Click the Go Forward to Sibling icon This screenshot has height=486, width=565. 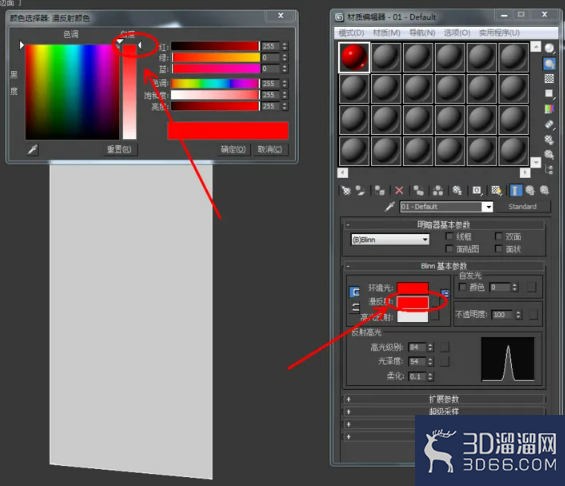pos(544,190)
